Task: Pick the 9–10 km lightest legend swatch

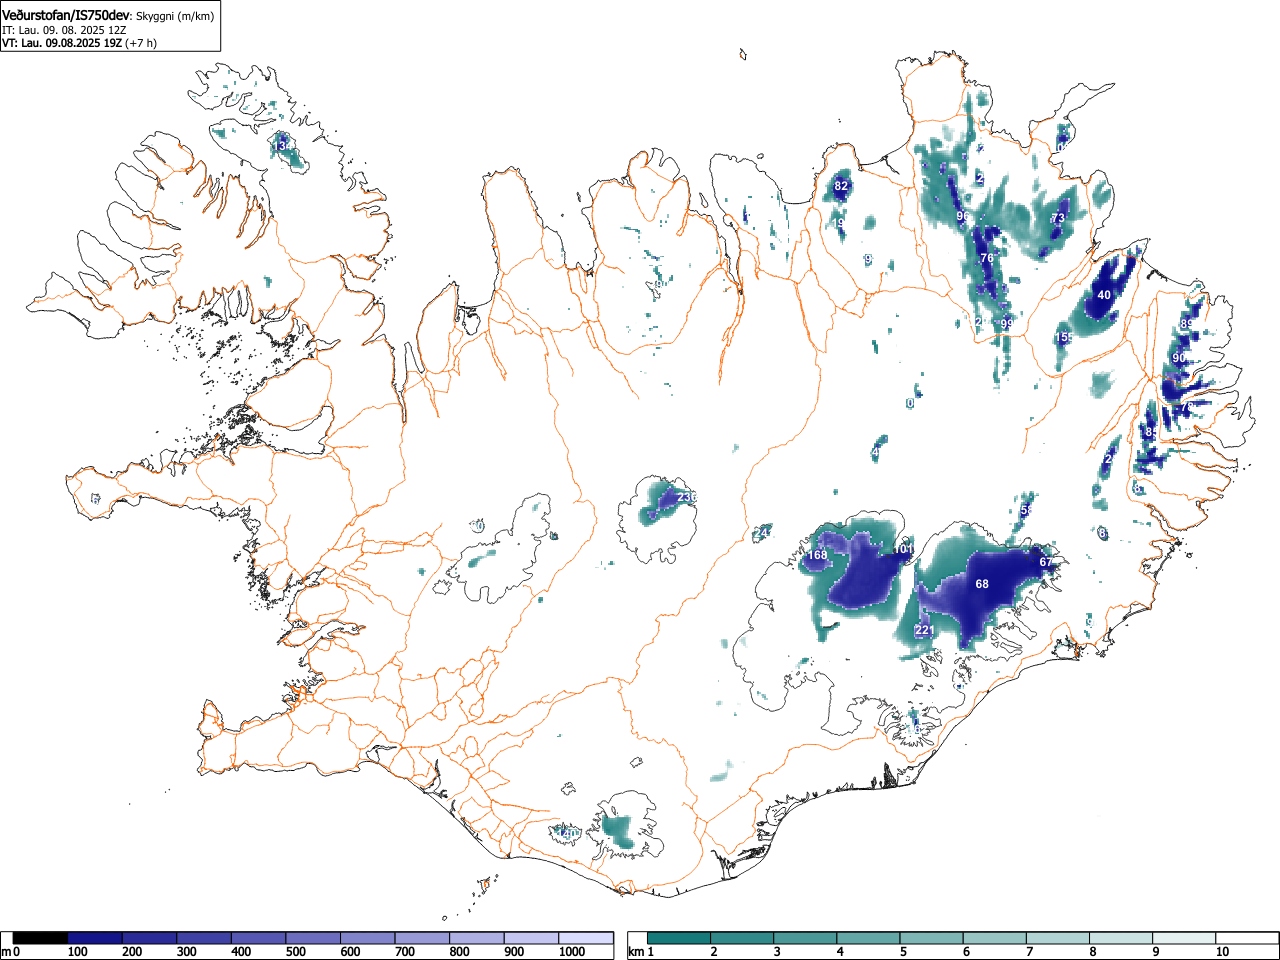Action: pos(1186,938)
